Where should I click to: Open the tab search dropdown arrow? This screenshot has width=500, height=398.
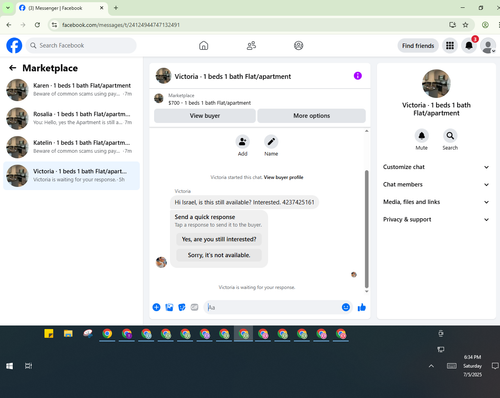click(8, 8)
